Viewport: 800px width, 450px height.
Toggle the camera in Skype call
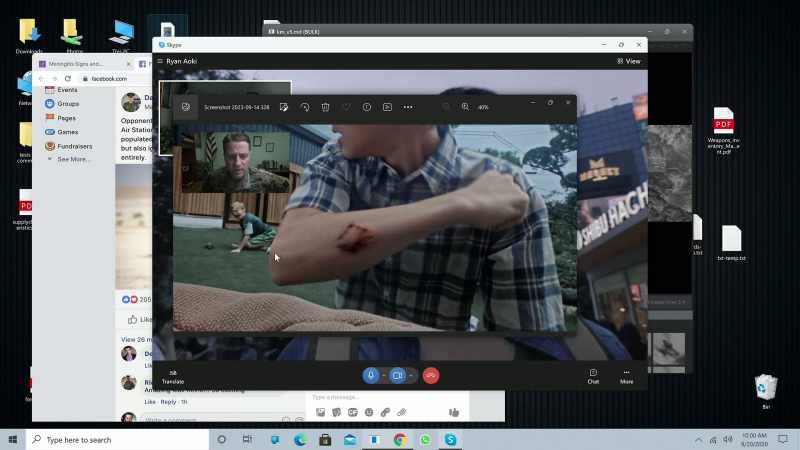397,376
